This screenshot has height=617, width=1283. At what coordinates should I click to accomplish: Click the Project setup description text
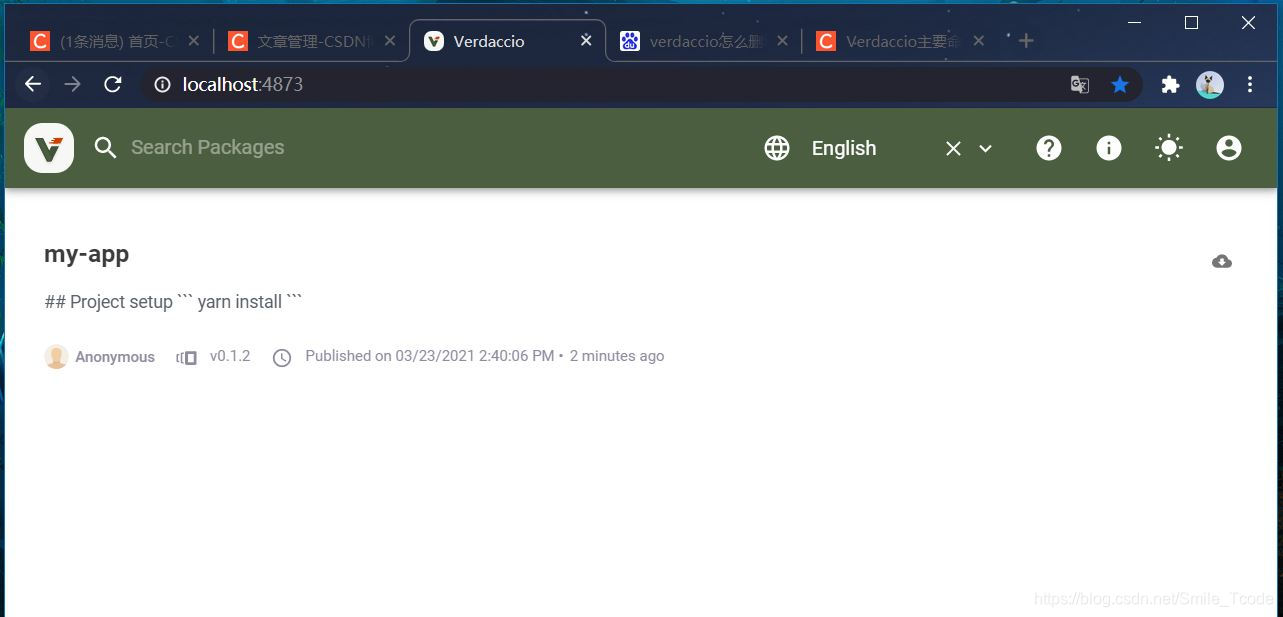(x=173, y=302)
